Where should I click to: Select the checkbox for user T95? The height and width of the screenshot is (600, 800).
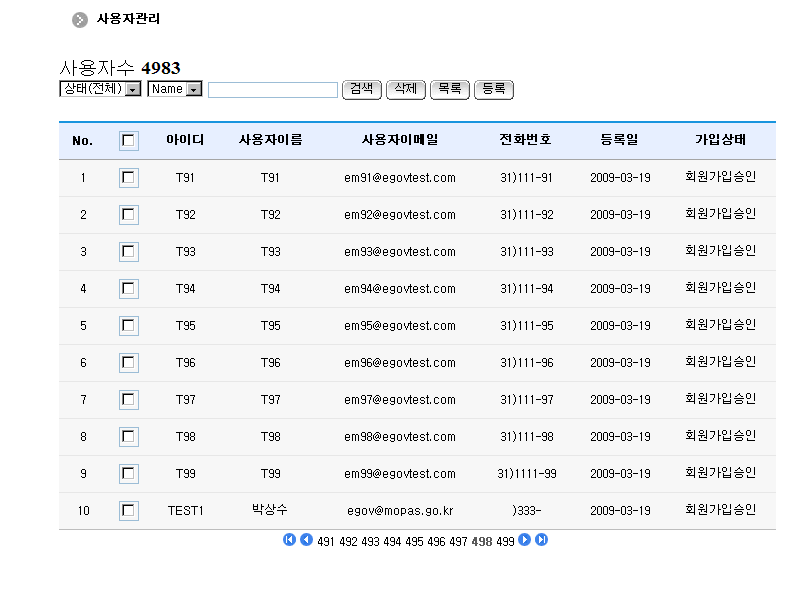point(128,326)
